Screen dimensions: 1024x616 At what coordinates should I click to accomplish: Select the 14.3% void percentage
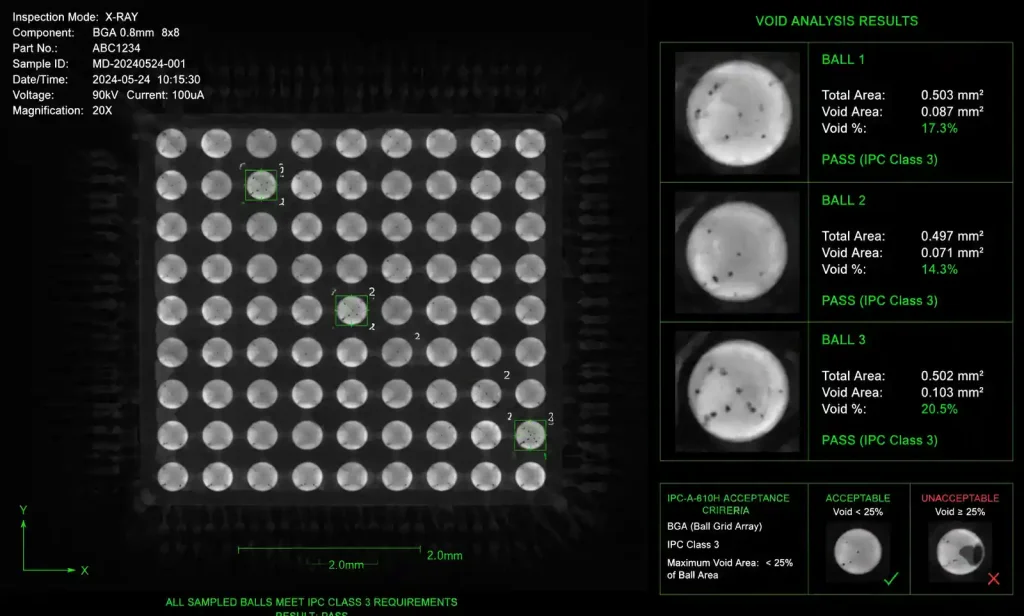(939, 270)
